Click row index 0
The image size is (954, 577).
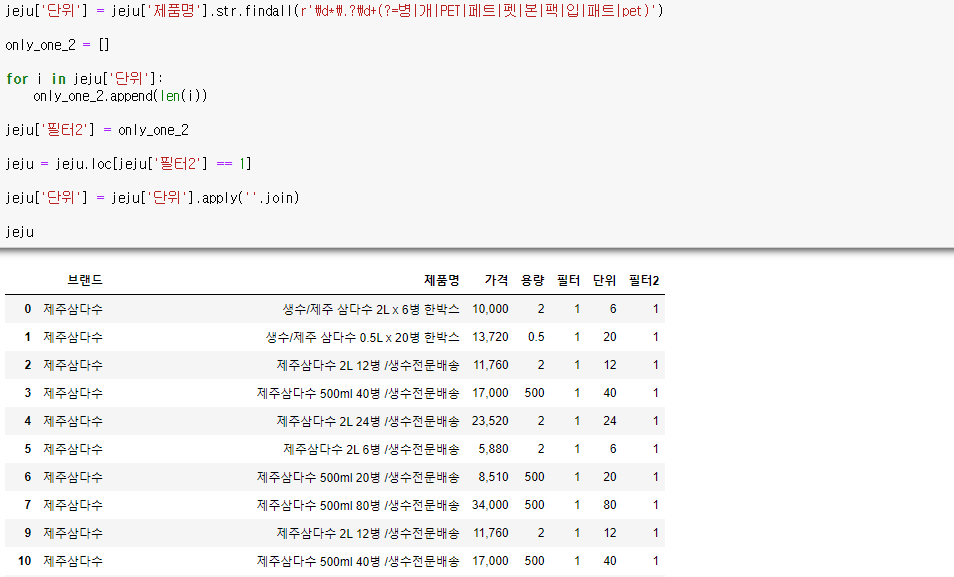coord(27,309)
